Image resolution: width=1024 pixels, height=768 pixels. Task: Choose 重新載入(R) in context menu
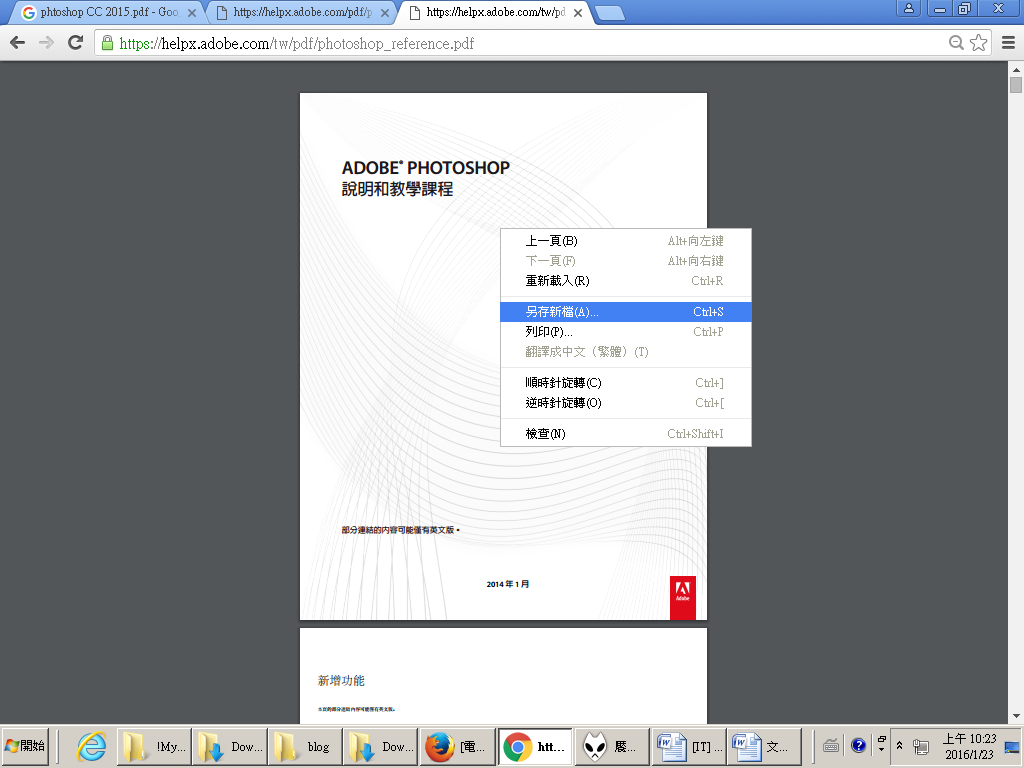(x=626, y=281)
